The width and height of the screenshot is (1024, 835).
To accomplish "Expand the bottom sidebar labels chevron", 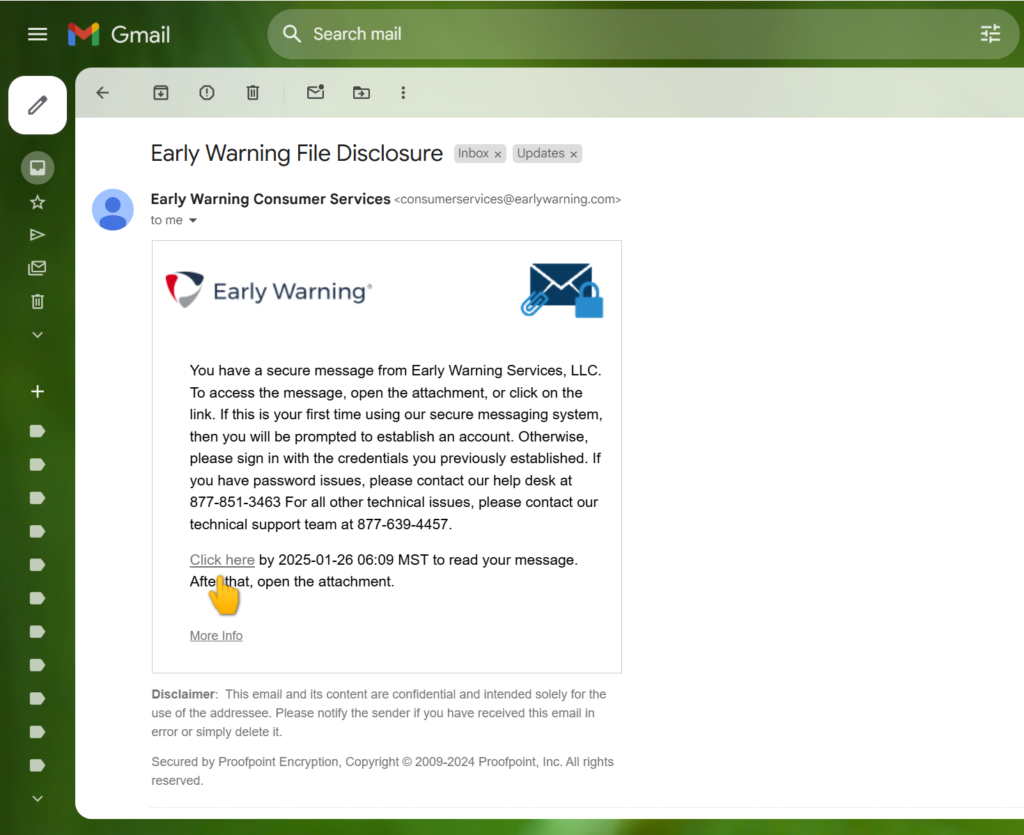I will click(x=37, y=798).
